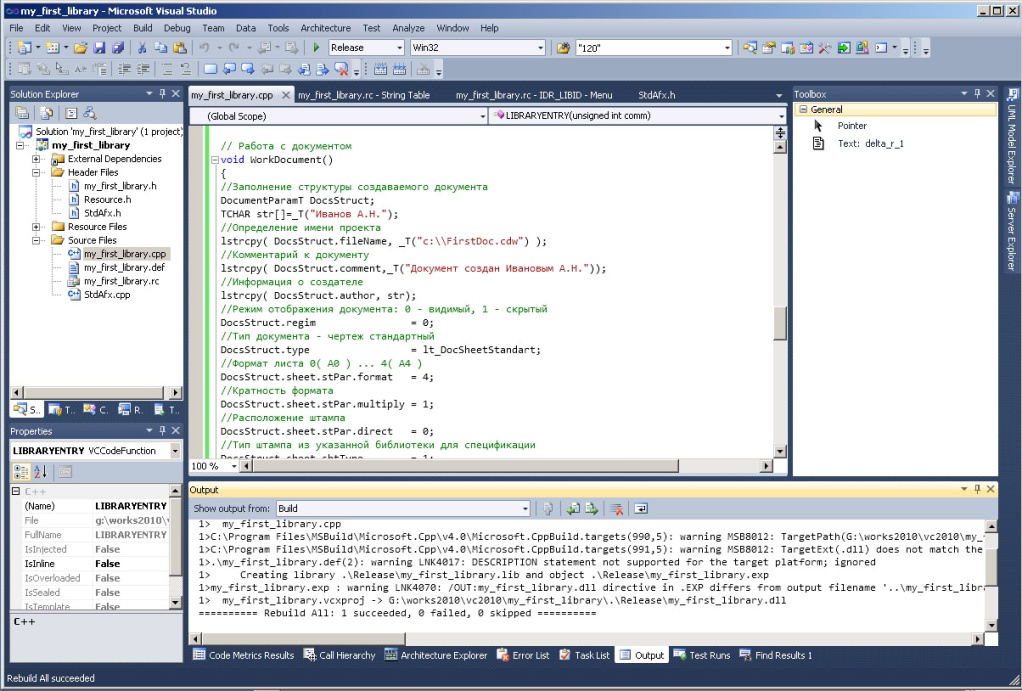This screenshot has height=691, width=1022.
Task: Click the Copy icon in the toolbar
Action: 160,48
